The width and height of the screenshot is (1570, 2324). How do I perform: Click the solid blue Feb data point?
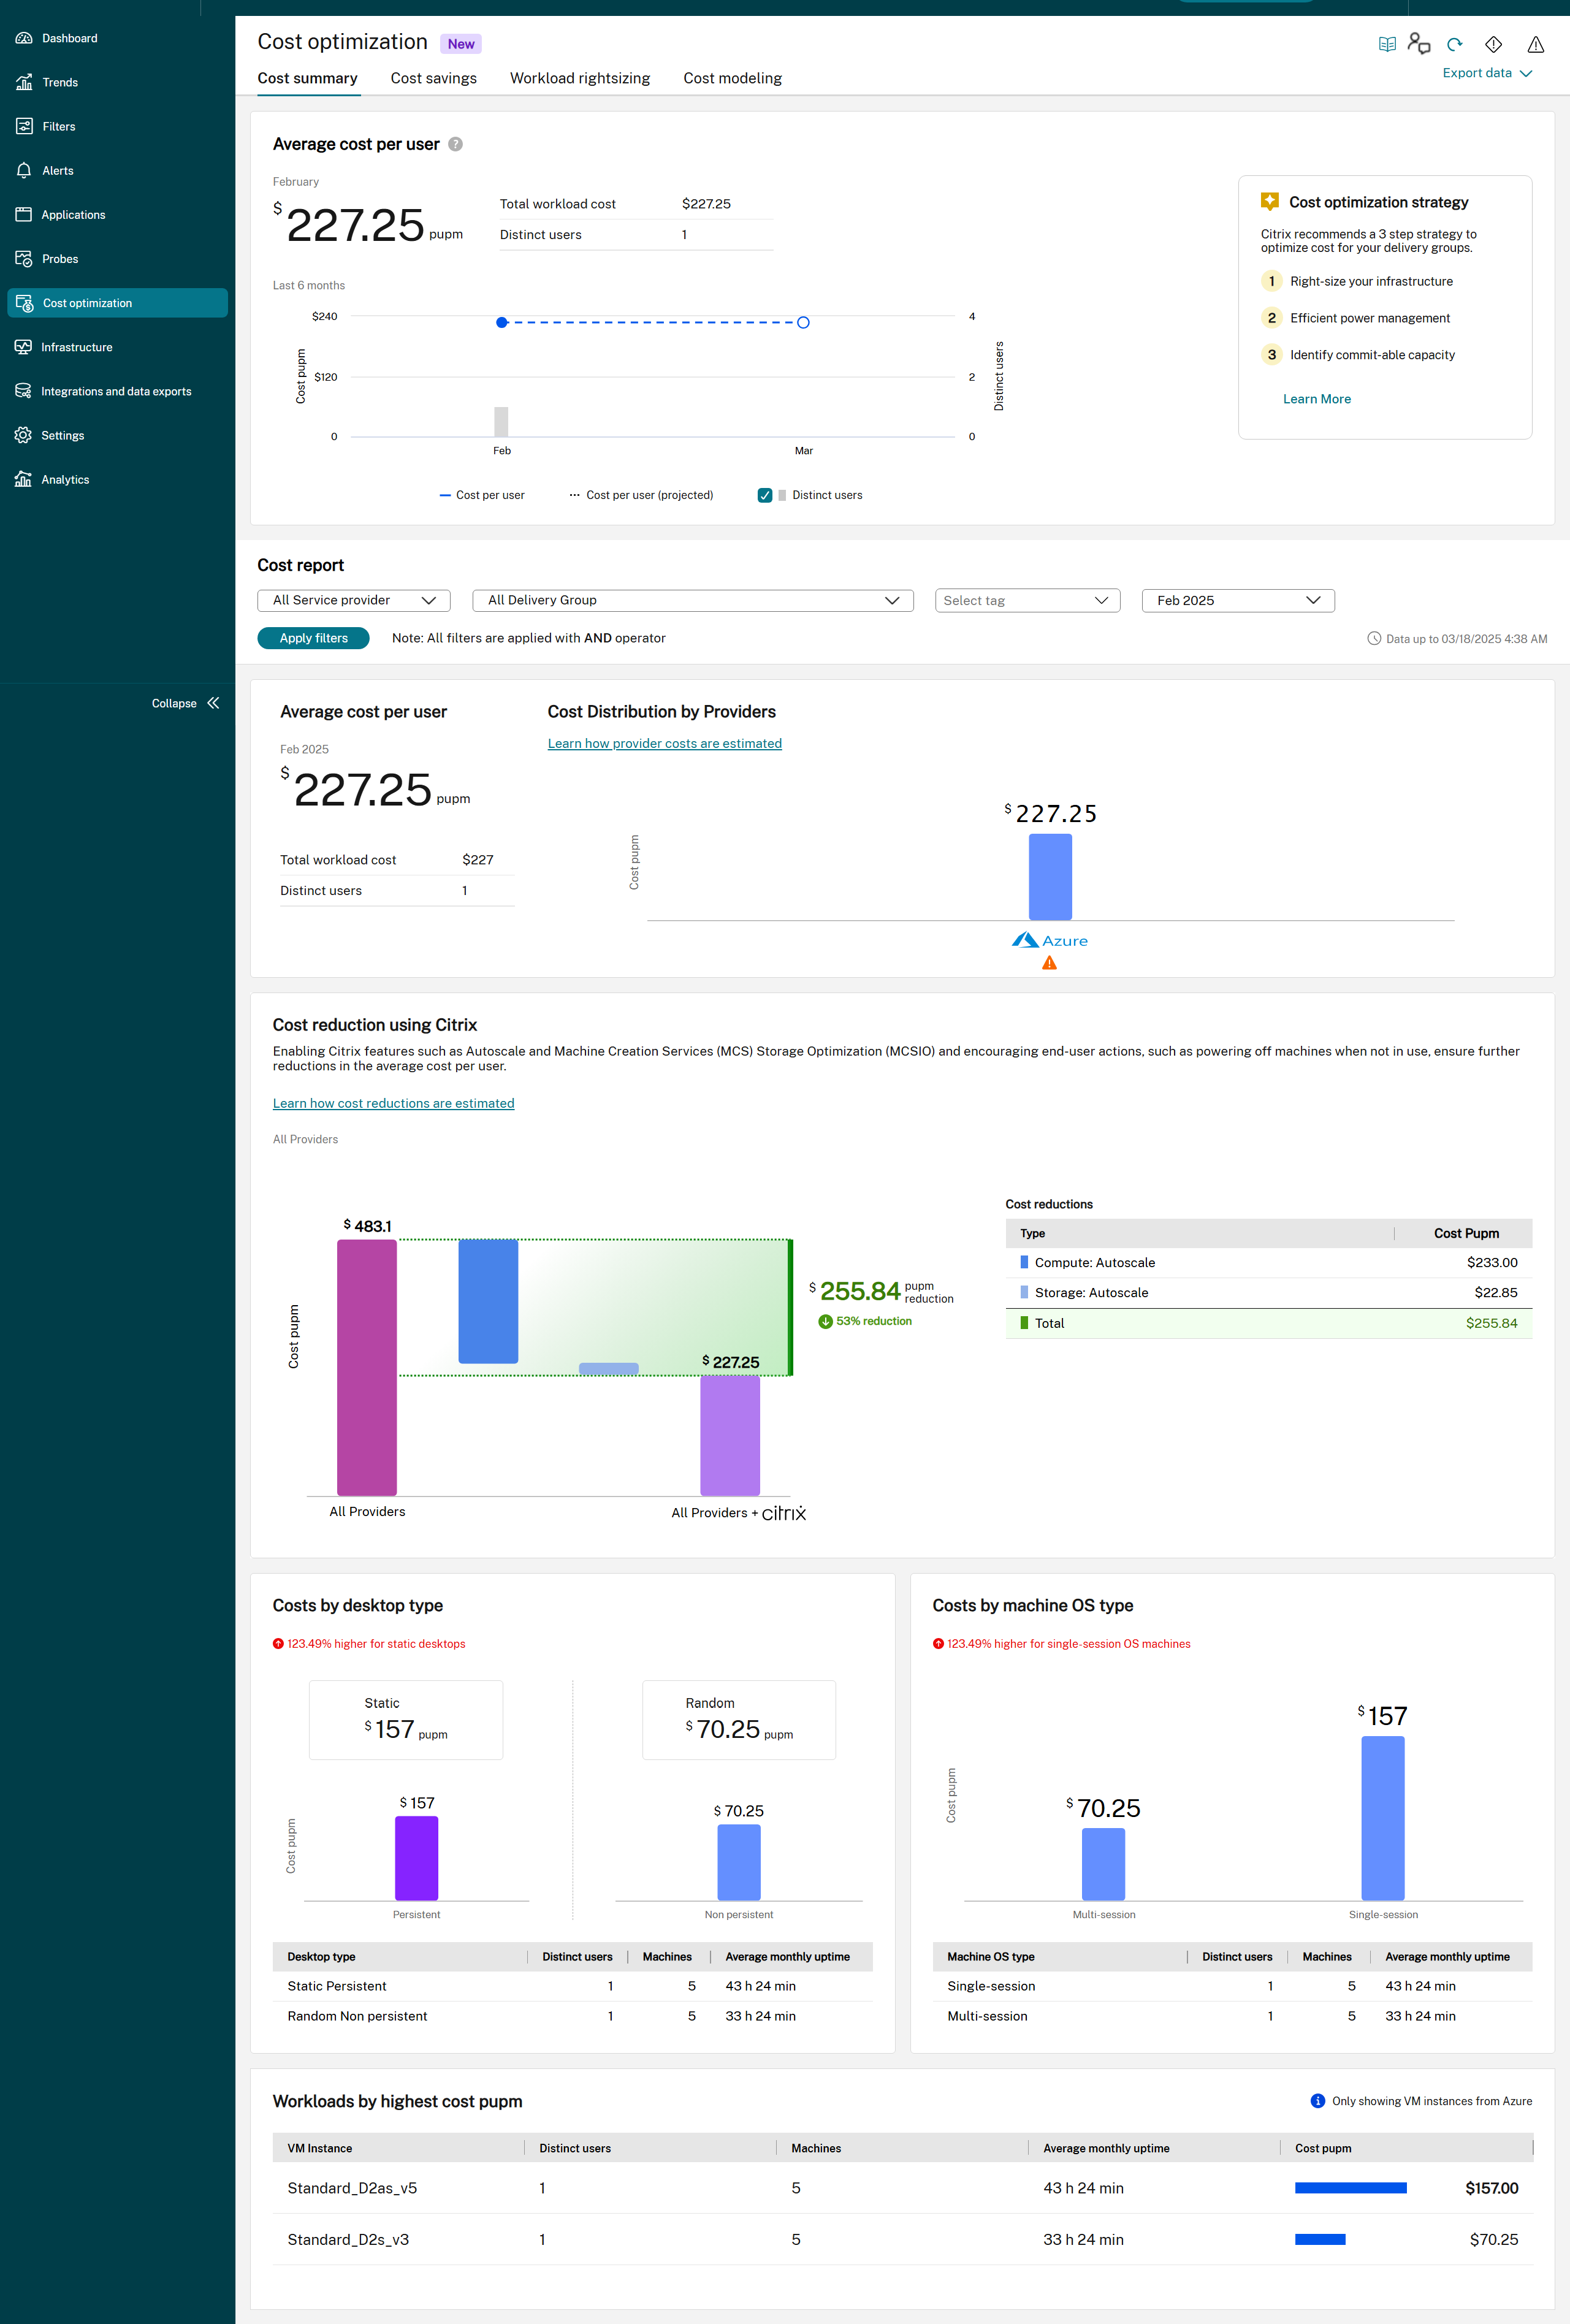(x=502, y=322)
